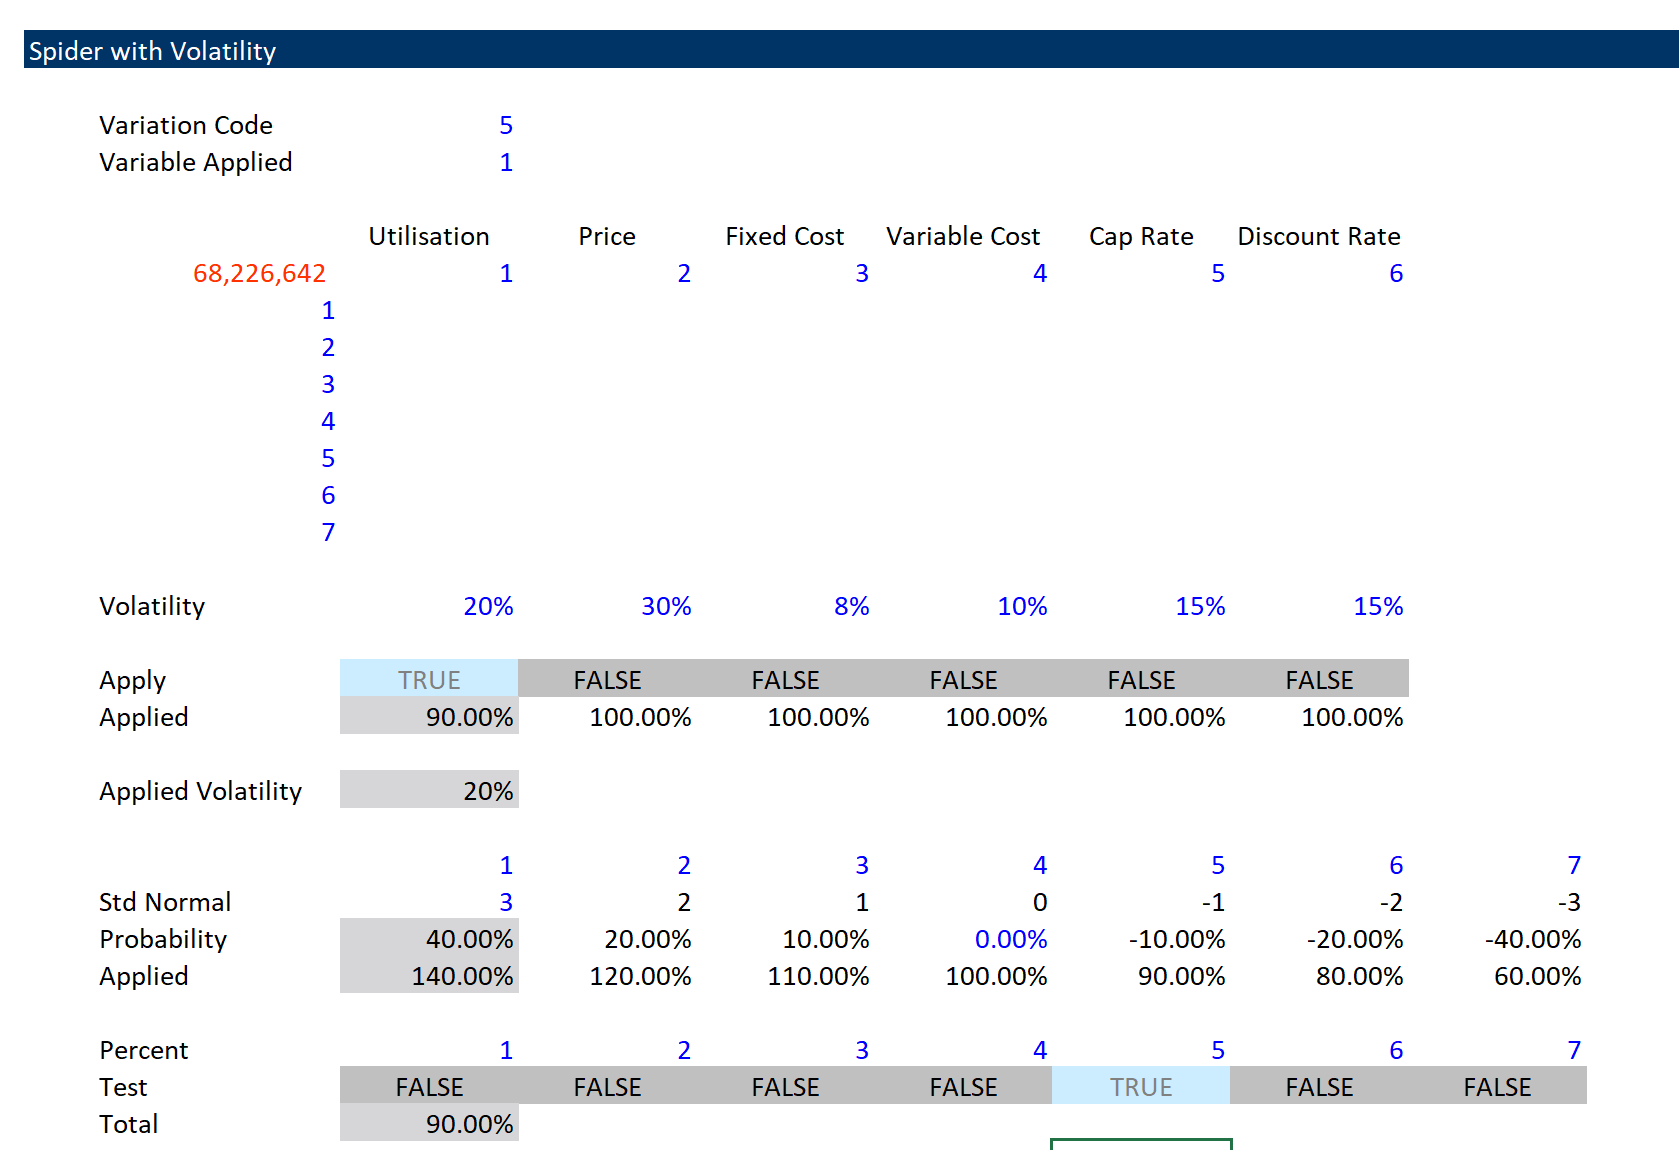Enable Apply for the Price column
The image size is (1679, 1150).
(x=606, y=679)
